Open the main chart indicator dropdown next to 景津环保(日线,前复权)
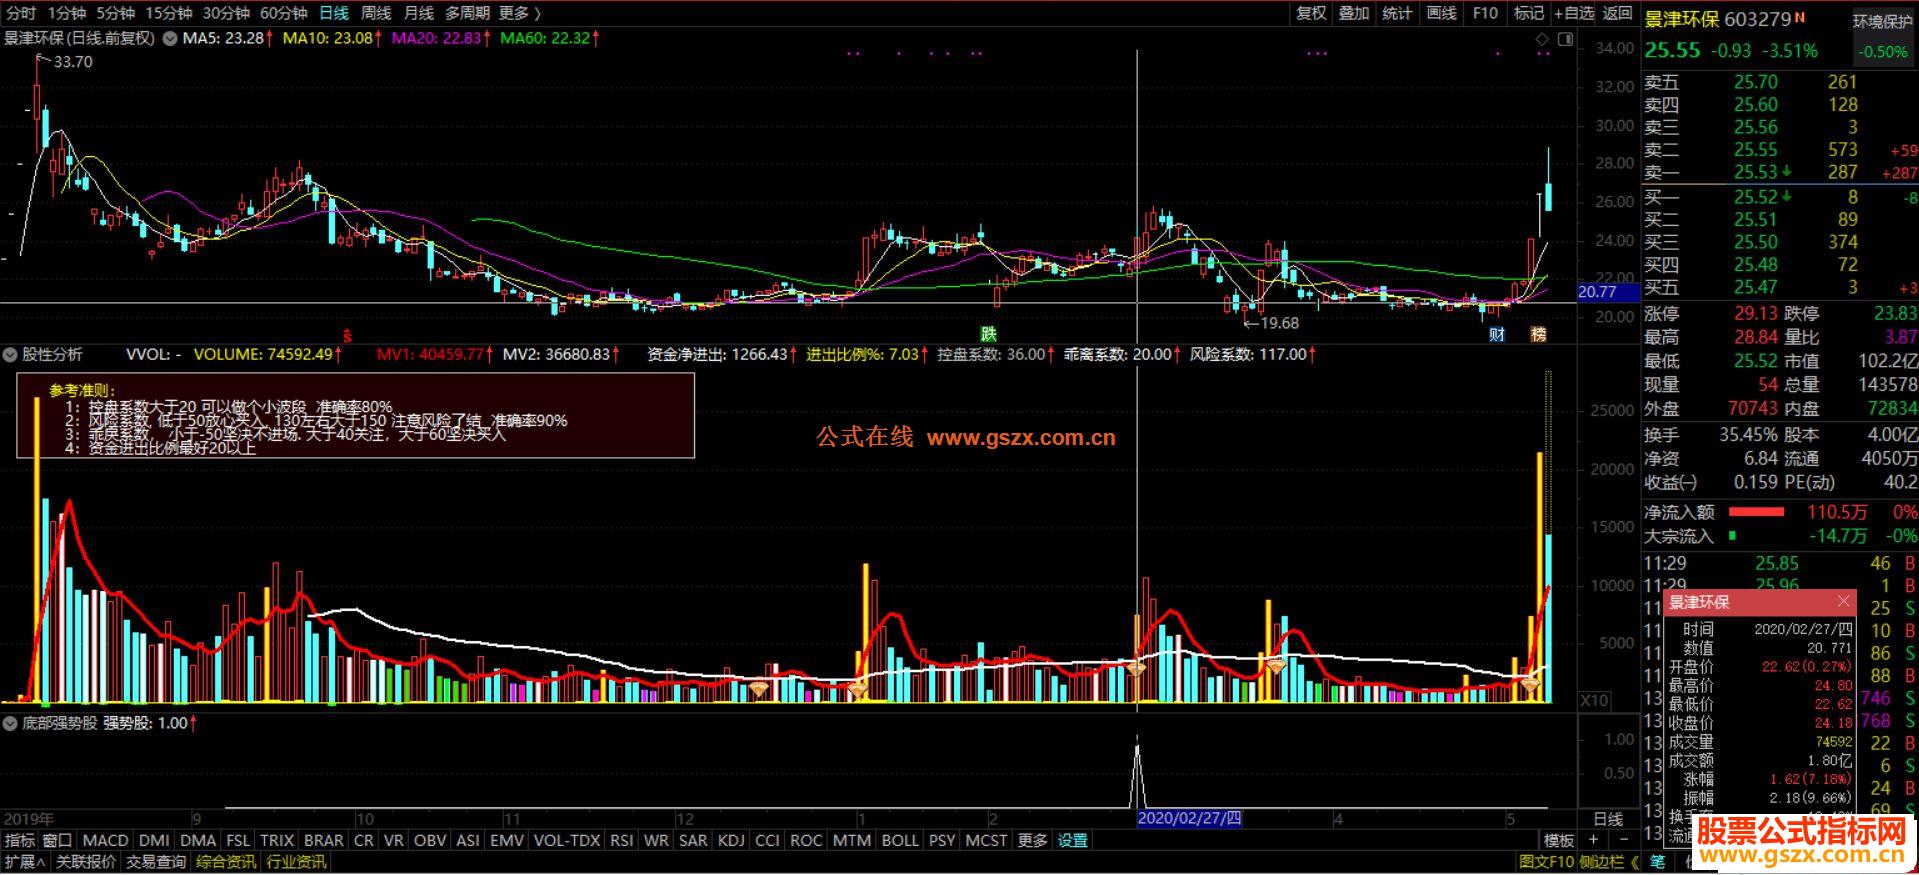Image resolution: width=1919 pixels, height=875 pixels. [x=169, y=39]
